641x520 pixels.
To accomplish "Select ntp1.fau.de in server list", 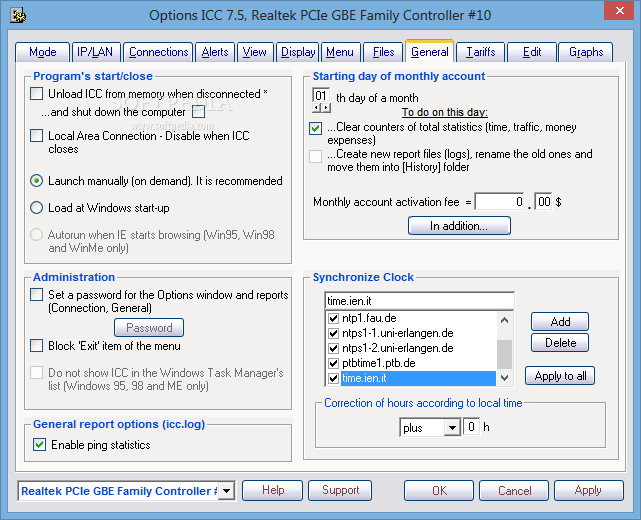I will (x=369, y=318).
